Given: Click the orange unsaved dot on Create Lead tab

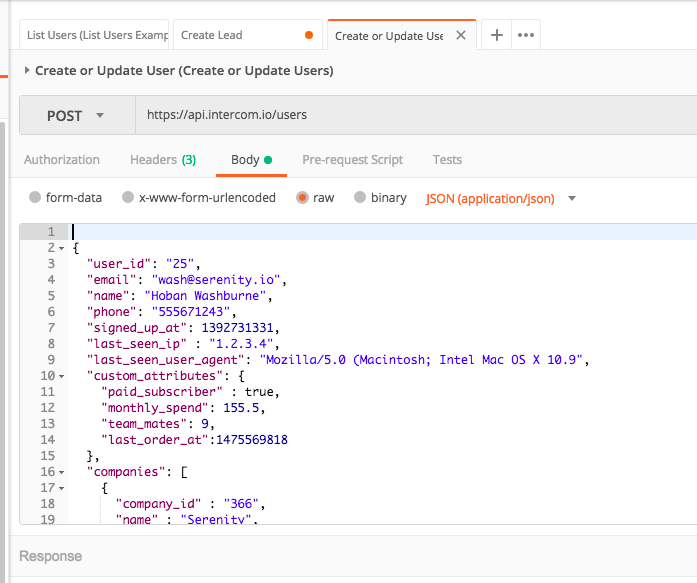Looking at the screenshot, I should tap(308, 35).
